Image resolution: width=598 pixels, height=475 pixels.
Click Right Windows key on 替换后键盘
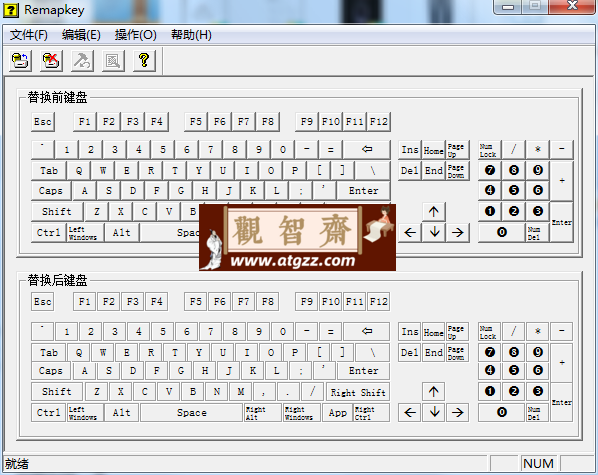tap(302, 413)
